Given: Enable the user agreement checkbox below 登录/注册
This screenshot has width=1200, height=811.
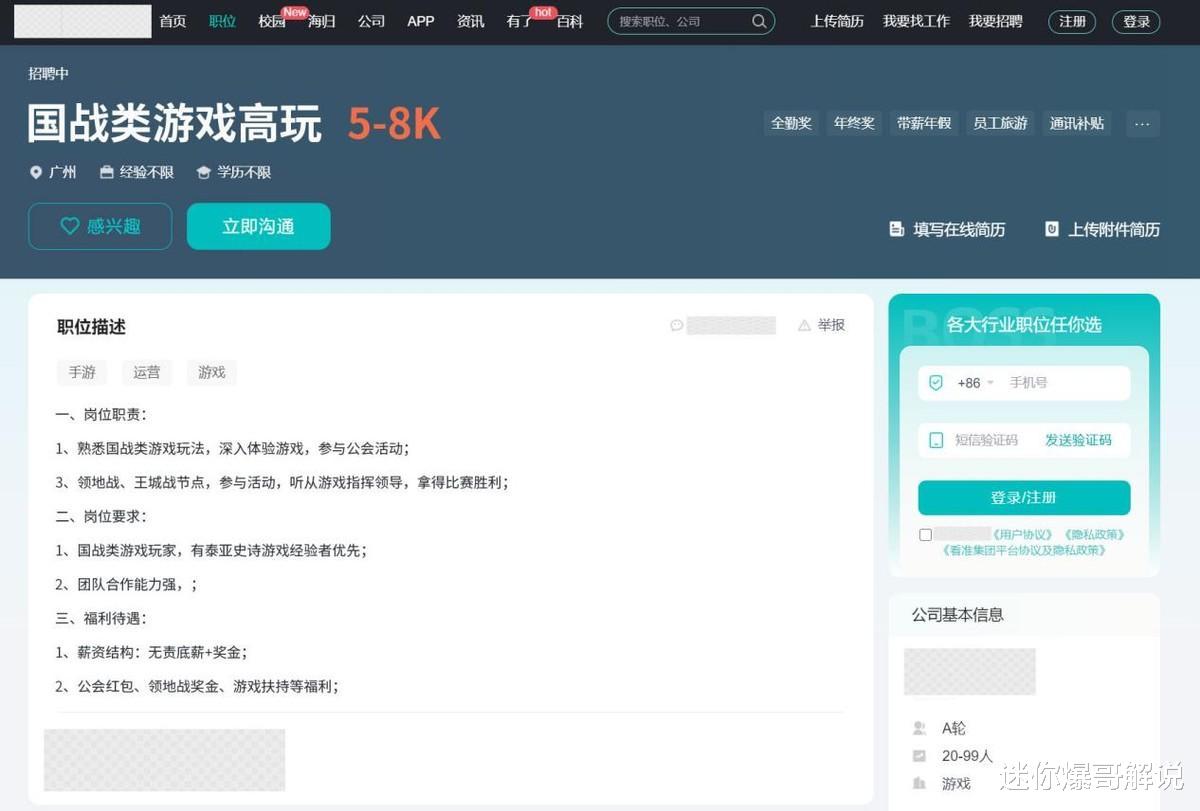Looking at the screenshot, I should (x=925, y=534).
